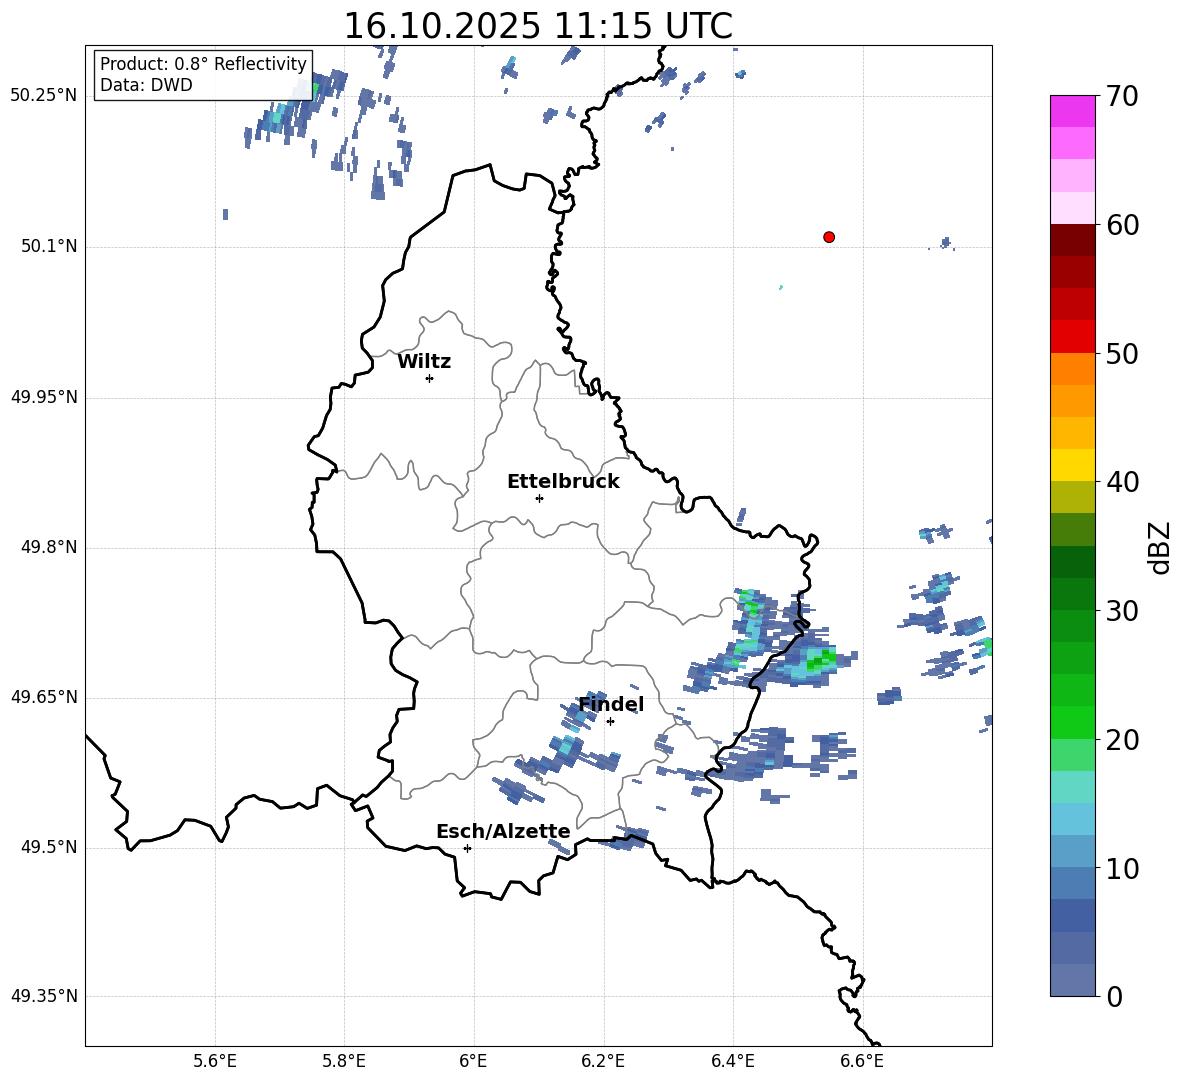Viewport: 1184px width, 1081px height.
Task: Click the Wiltz station cross marker
Action: pos(429,378)
